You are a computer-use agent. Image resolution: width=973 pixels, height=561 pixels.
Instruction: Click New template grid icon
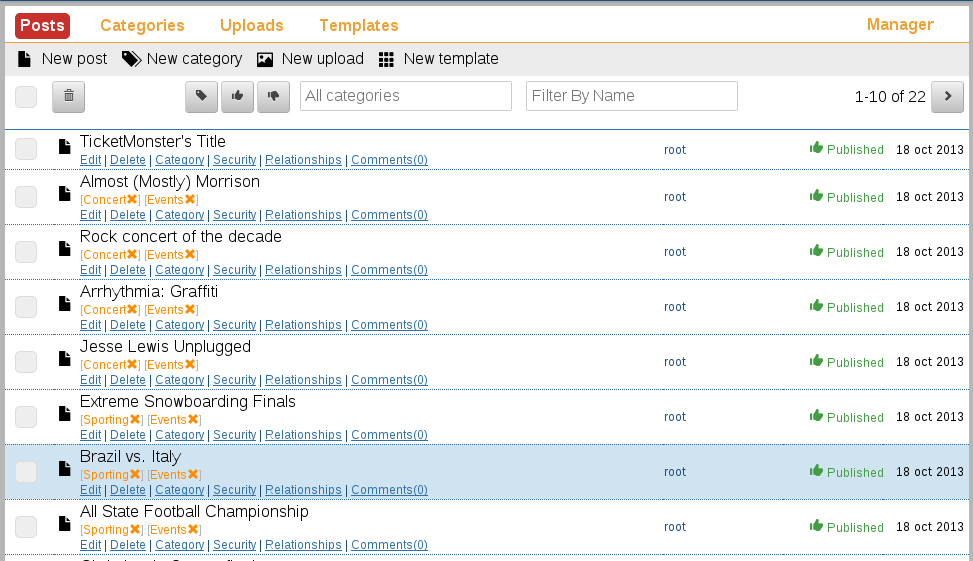[x=386, y=60]
